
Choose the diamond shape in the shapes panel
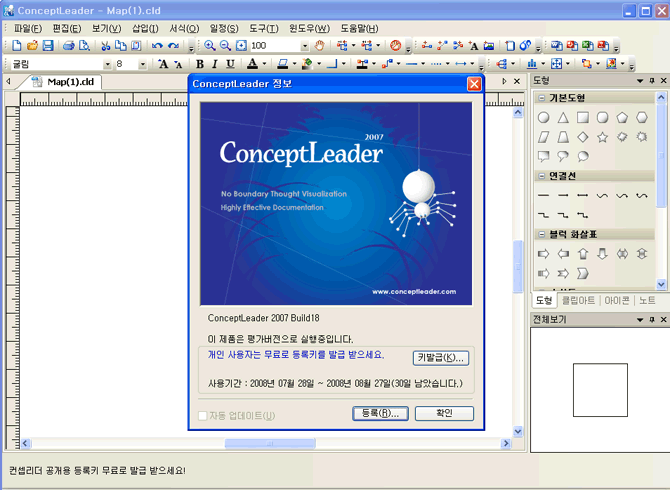pos(583,137)
